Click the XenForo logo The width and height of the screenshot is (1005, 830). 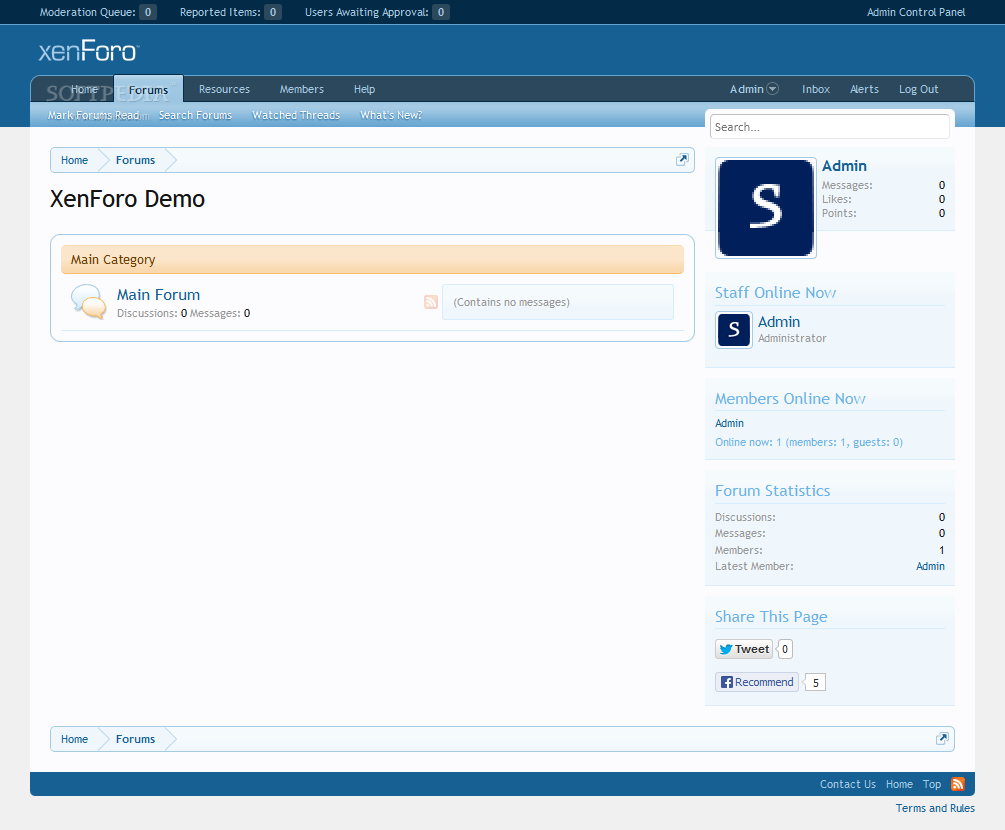(x=88, y=52)
